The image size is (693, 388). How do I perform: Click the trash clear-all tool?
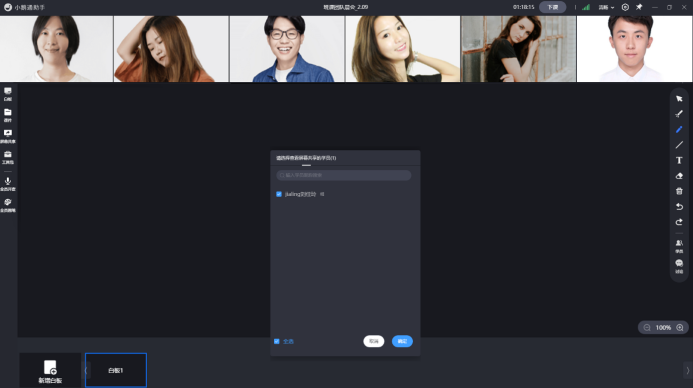[679, 191]
